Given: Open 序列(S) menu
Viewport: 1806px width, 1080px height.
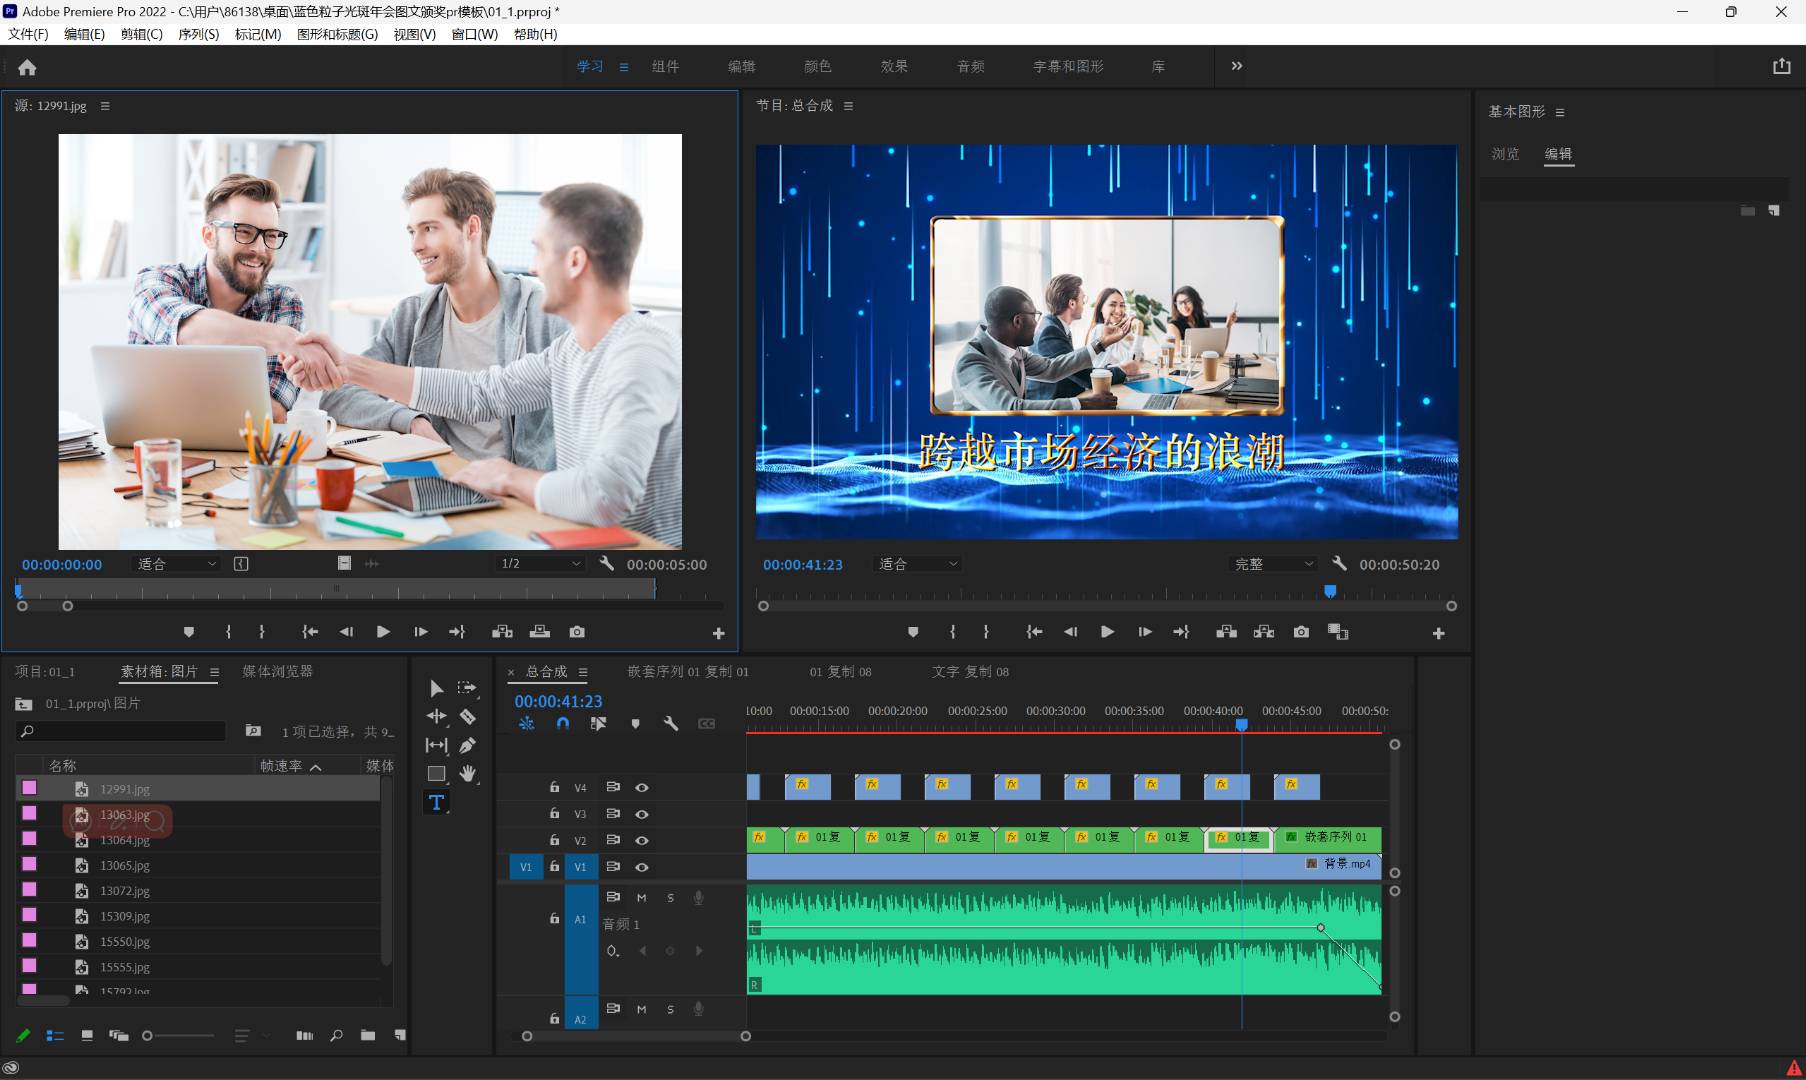Looking at the screenshot, I should (x=198, y=34).
